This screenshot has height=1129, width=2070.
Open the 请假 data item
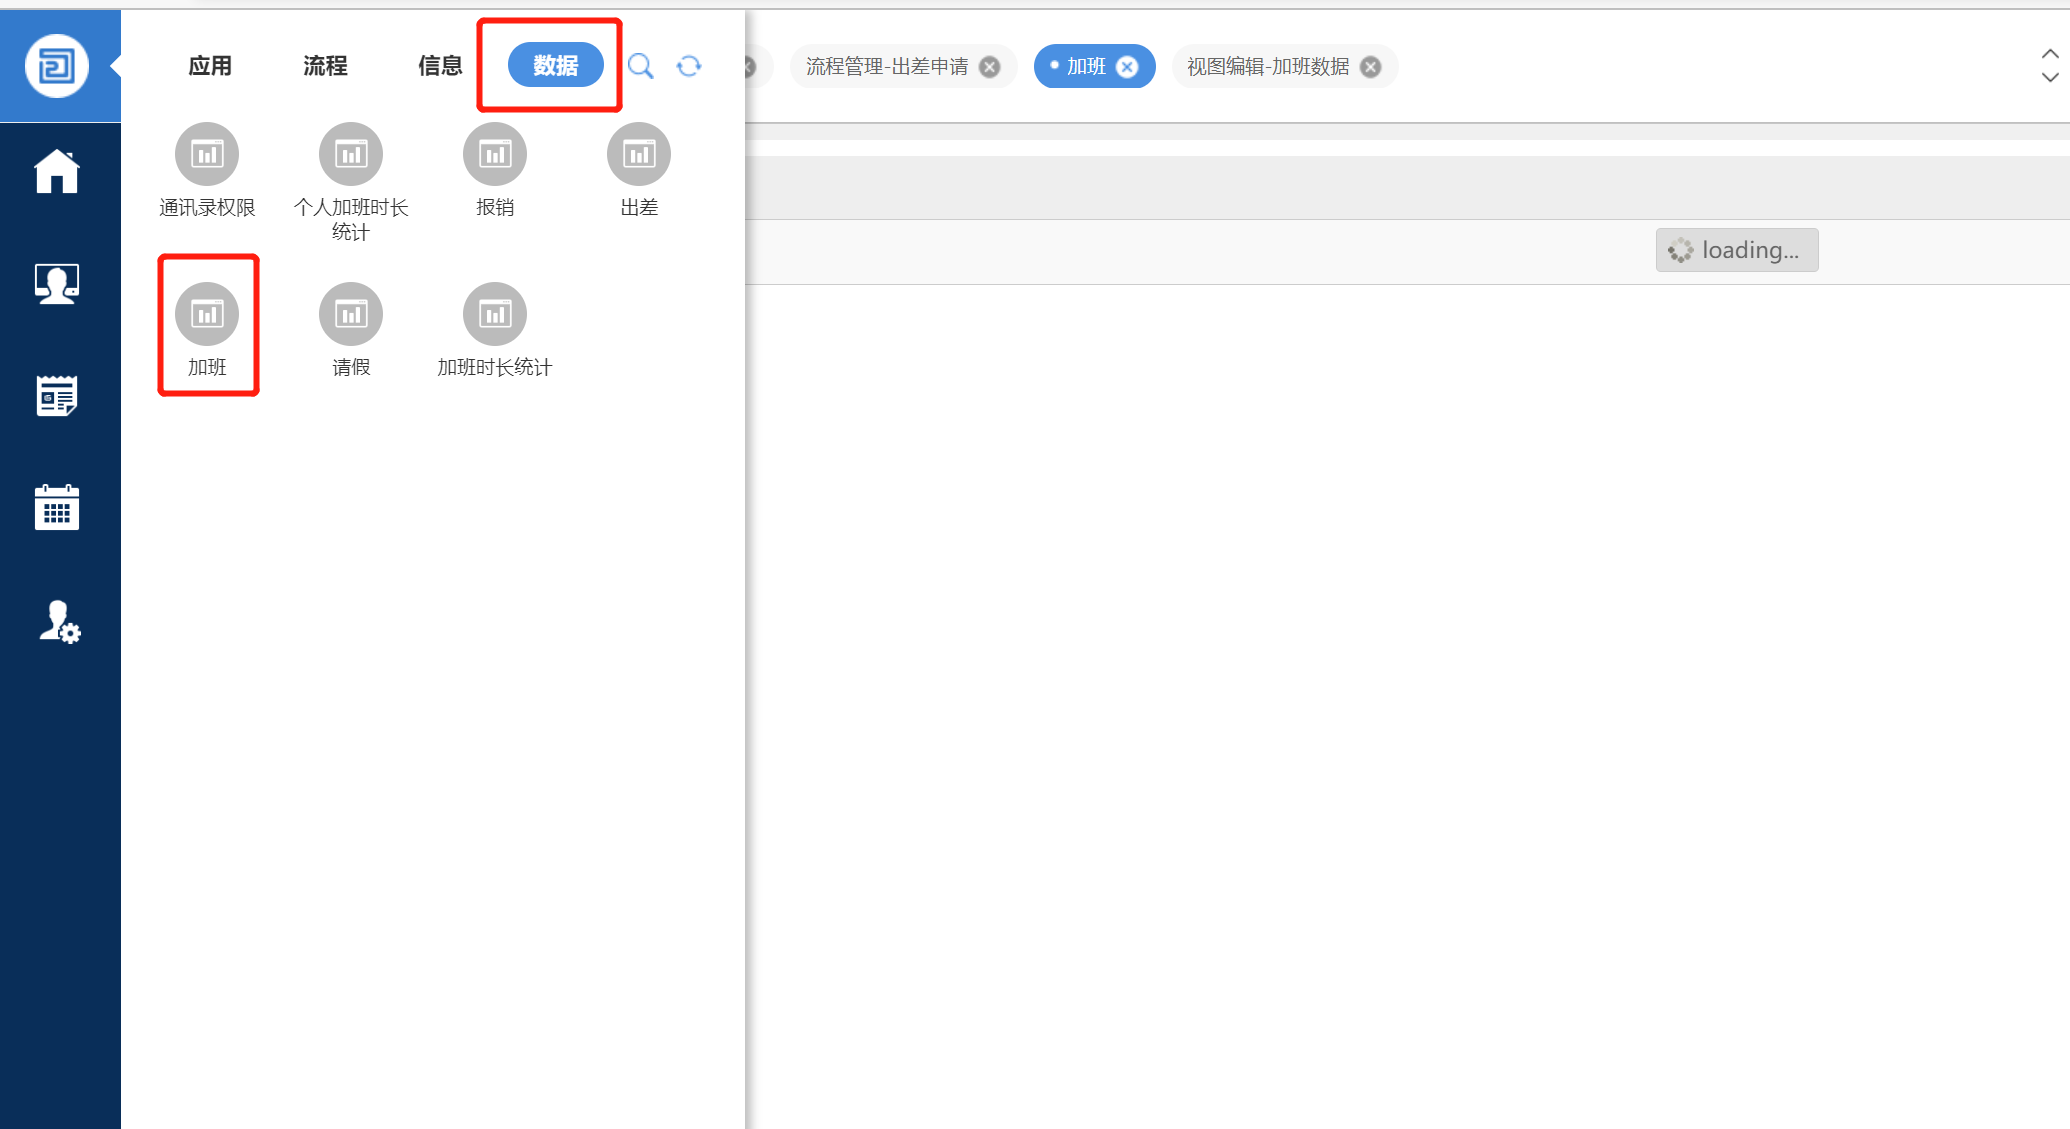351,315
